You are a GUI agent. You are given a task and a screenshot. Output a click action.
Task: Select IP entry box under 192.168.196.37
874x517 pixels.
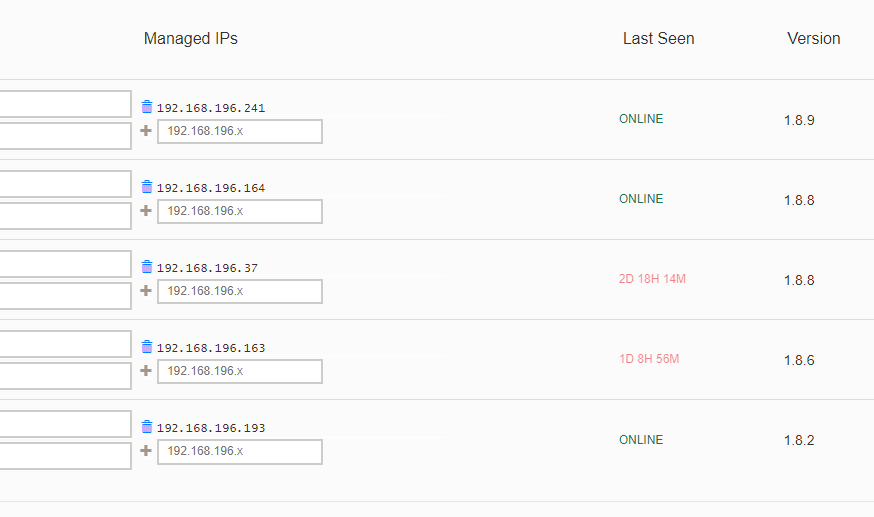coord(240,291)
